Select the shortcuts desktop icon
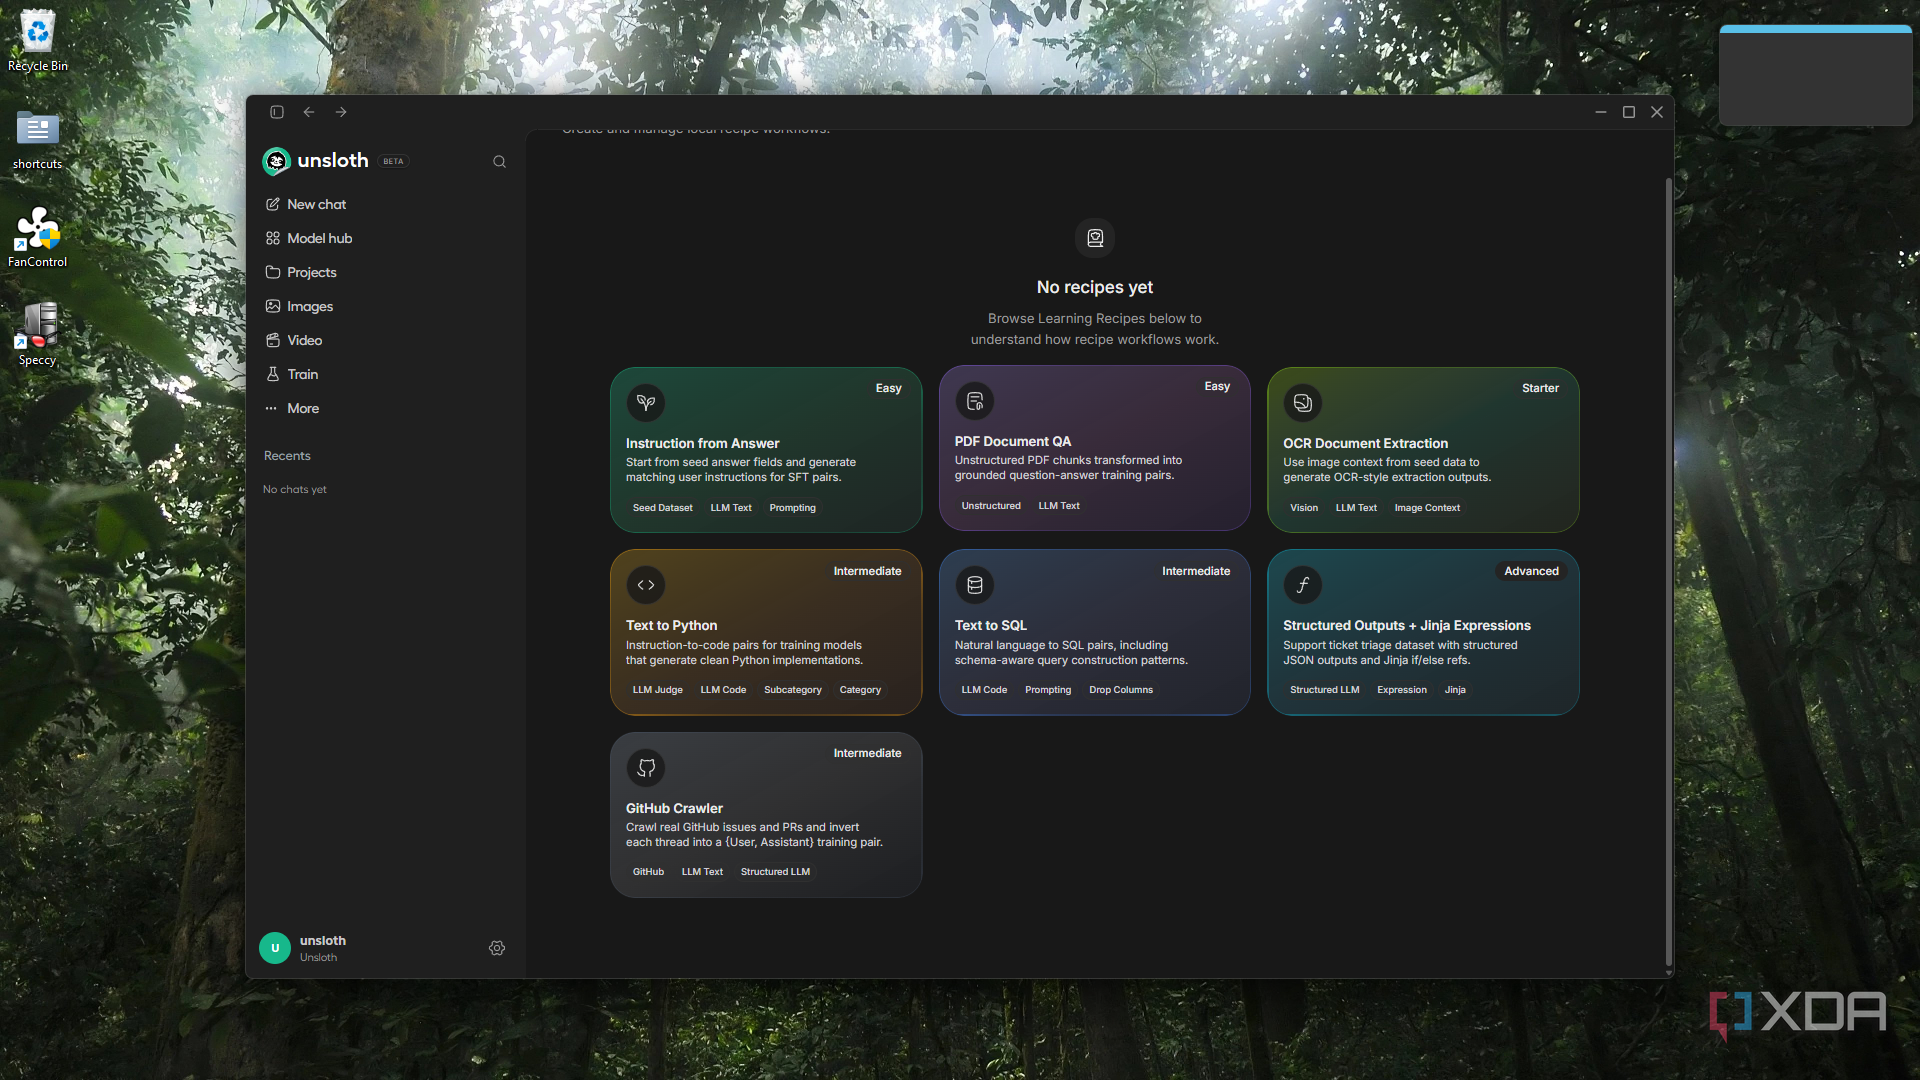Image resolution: width=1920 pixels, height=1080 pixels. (x=38, y=139)
